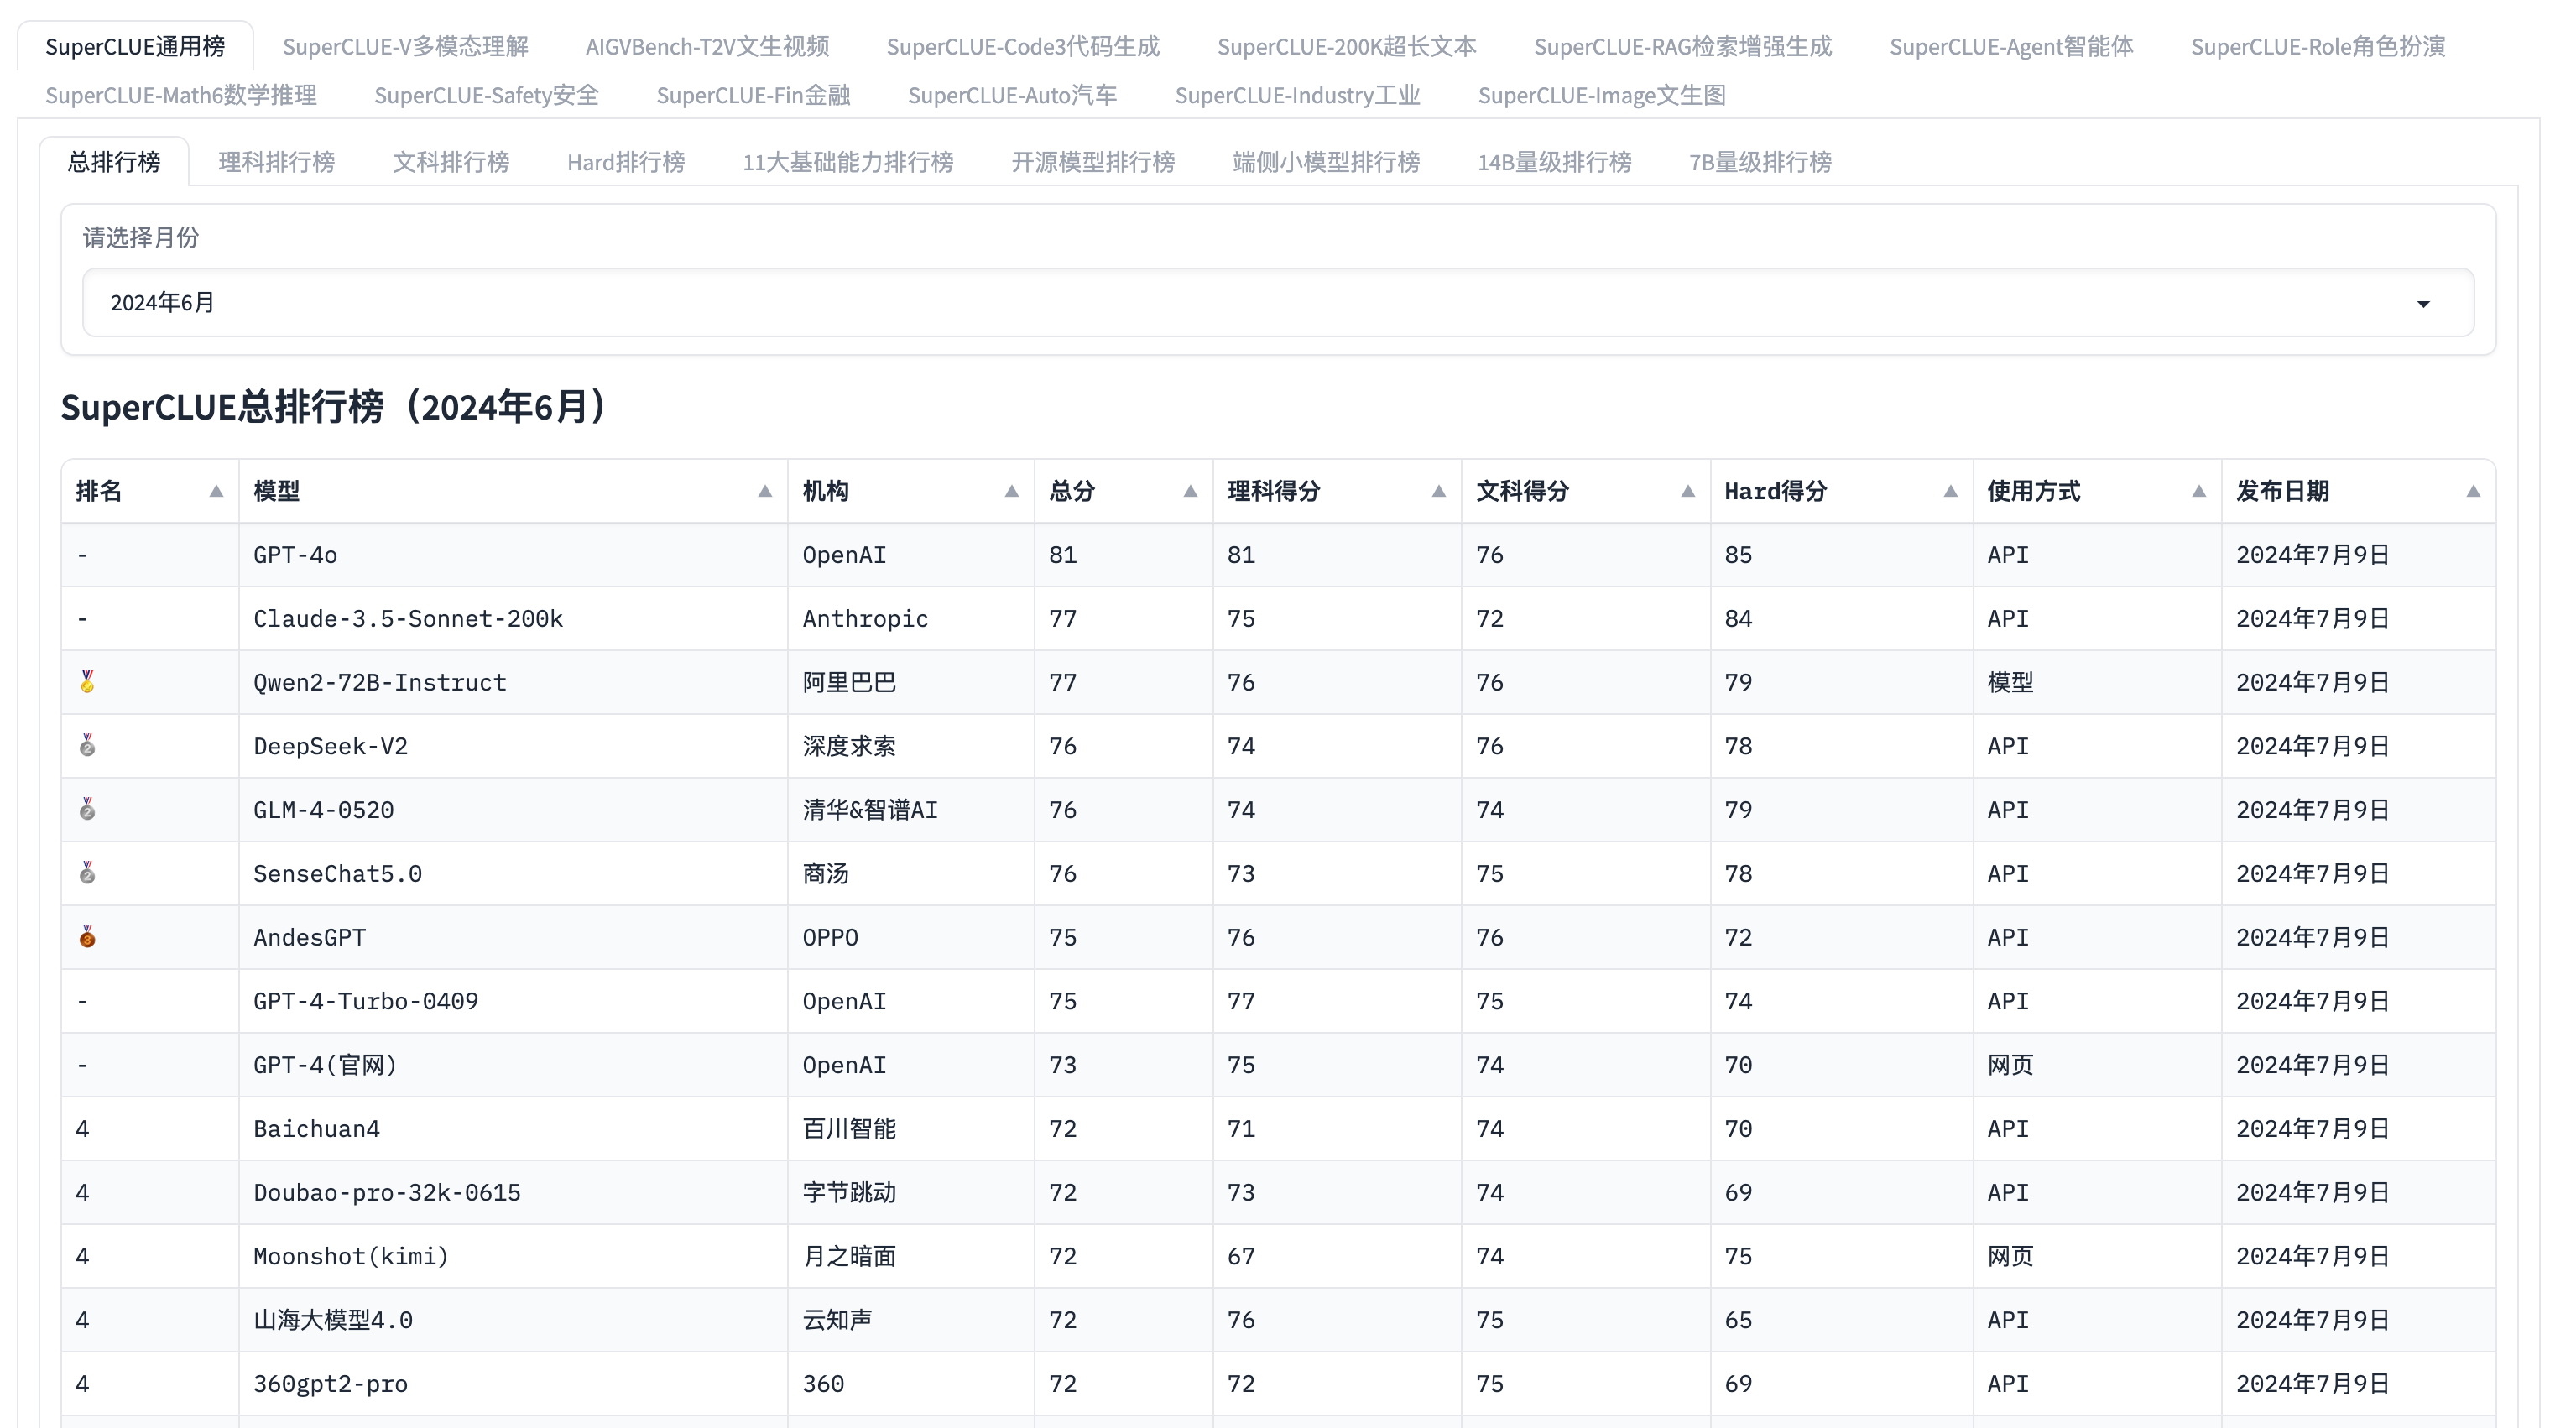Click the silver medal icon beside DeepSeek-V2

[88, 745]
